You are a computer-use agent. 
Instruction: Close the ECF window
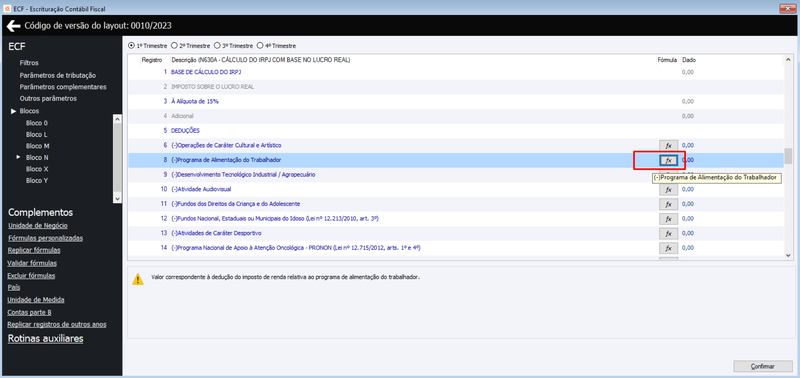tap(788, 8)
